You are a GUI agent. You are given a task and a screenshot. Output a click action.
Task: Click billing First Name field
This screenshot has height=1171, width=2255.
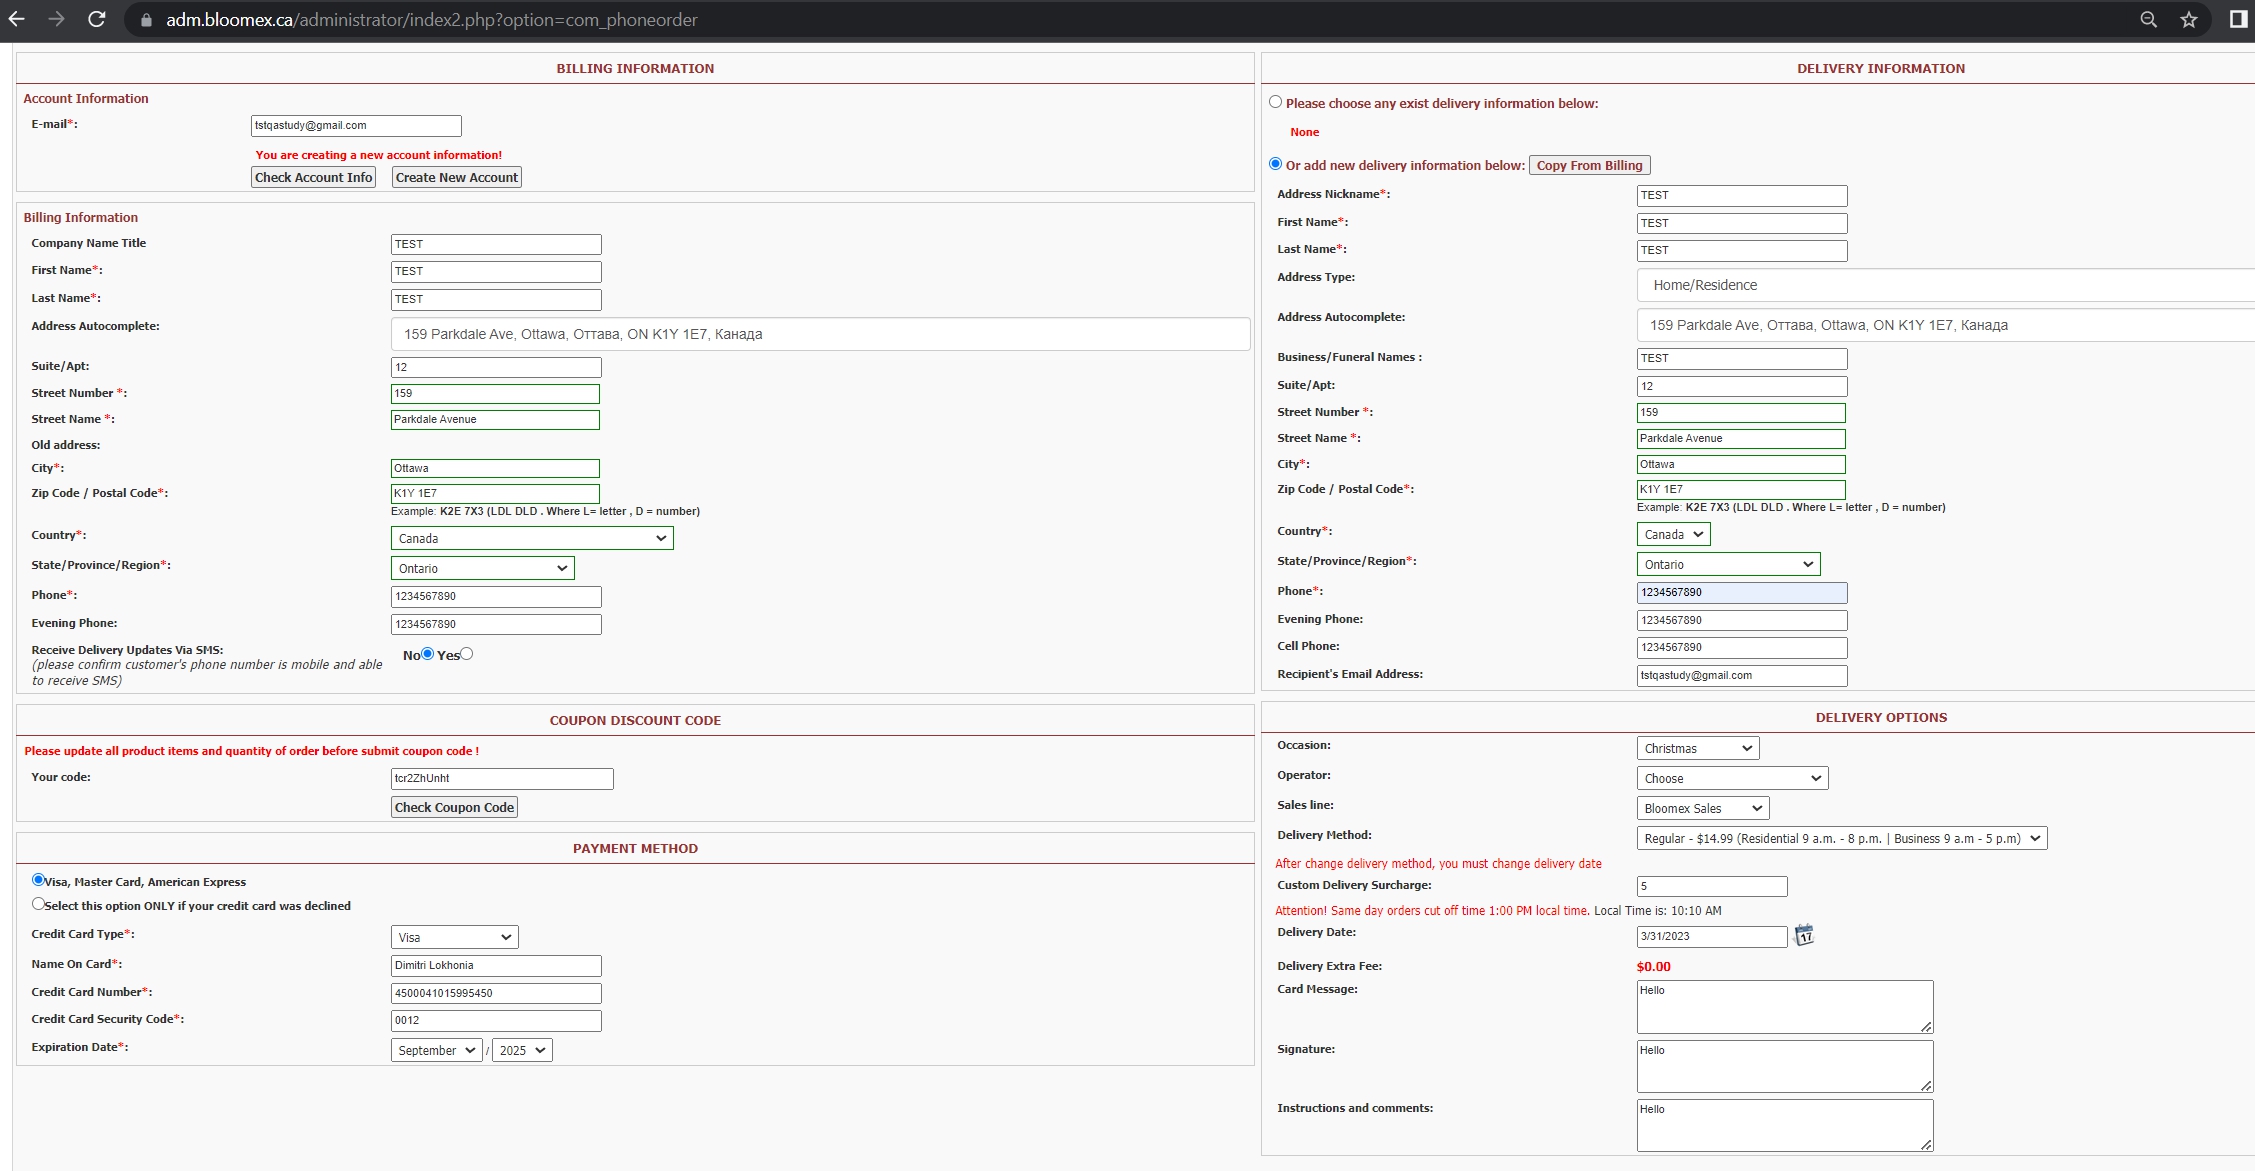click(496, 271)
